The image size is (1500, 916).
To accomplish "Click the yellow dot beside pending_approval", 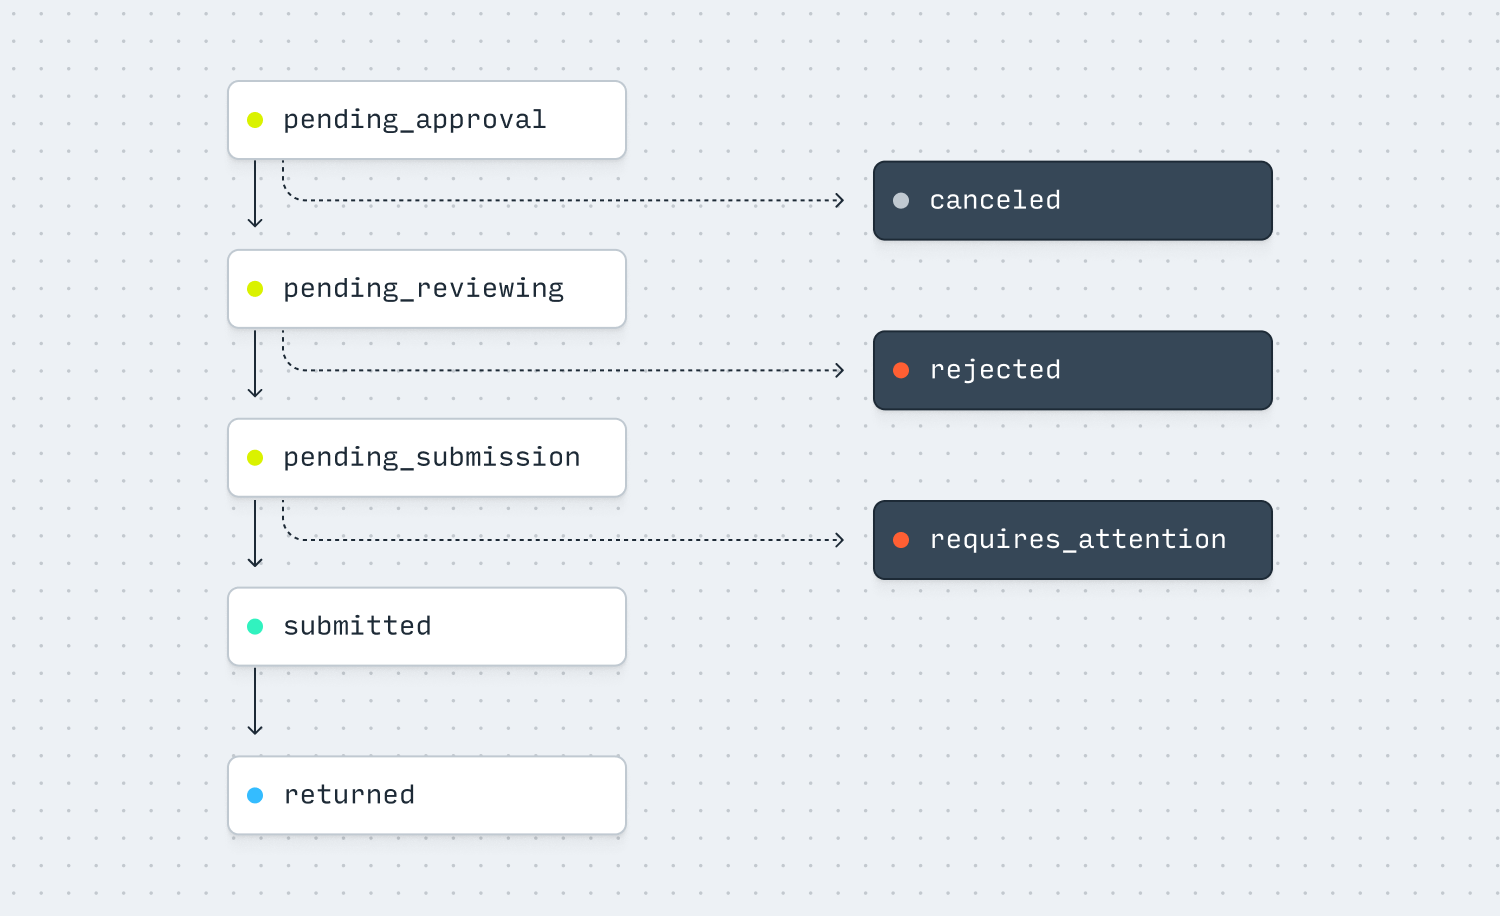I will point(255,120).
